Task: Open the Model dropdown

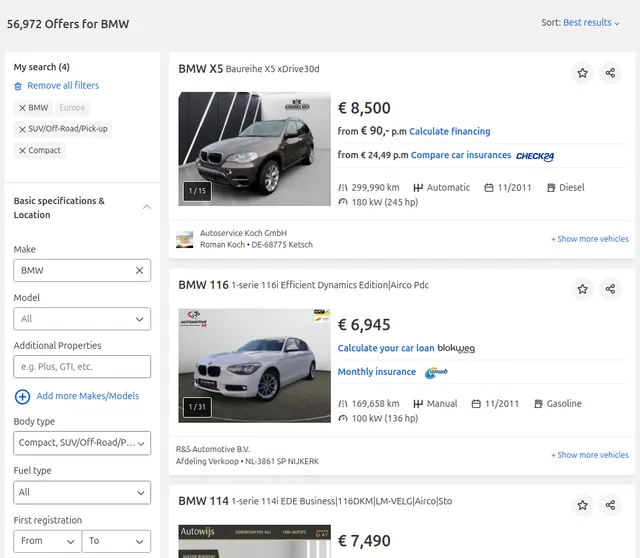Action: (x=82, y=319)
